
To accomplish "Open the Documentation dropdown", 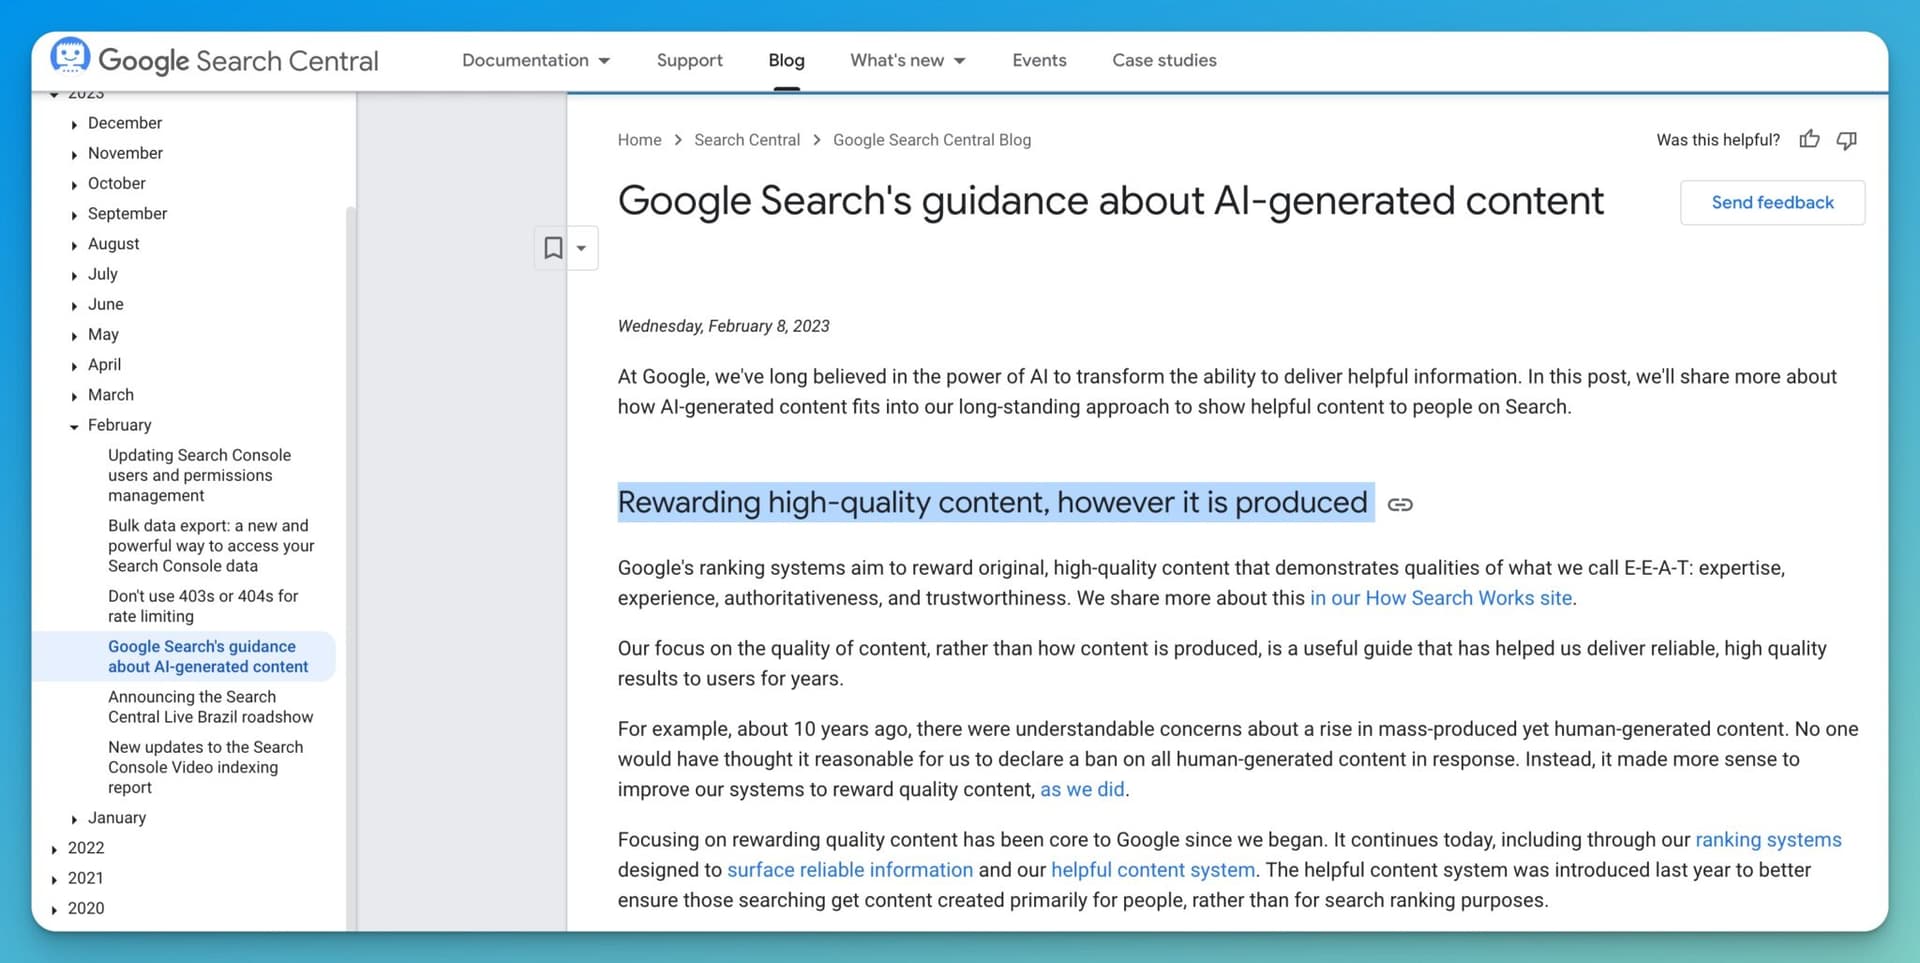I will pos(535,60).
